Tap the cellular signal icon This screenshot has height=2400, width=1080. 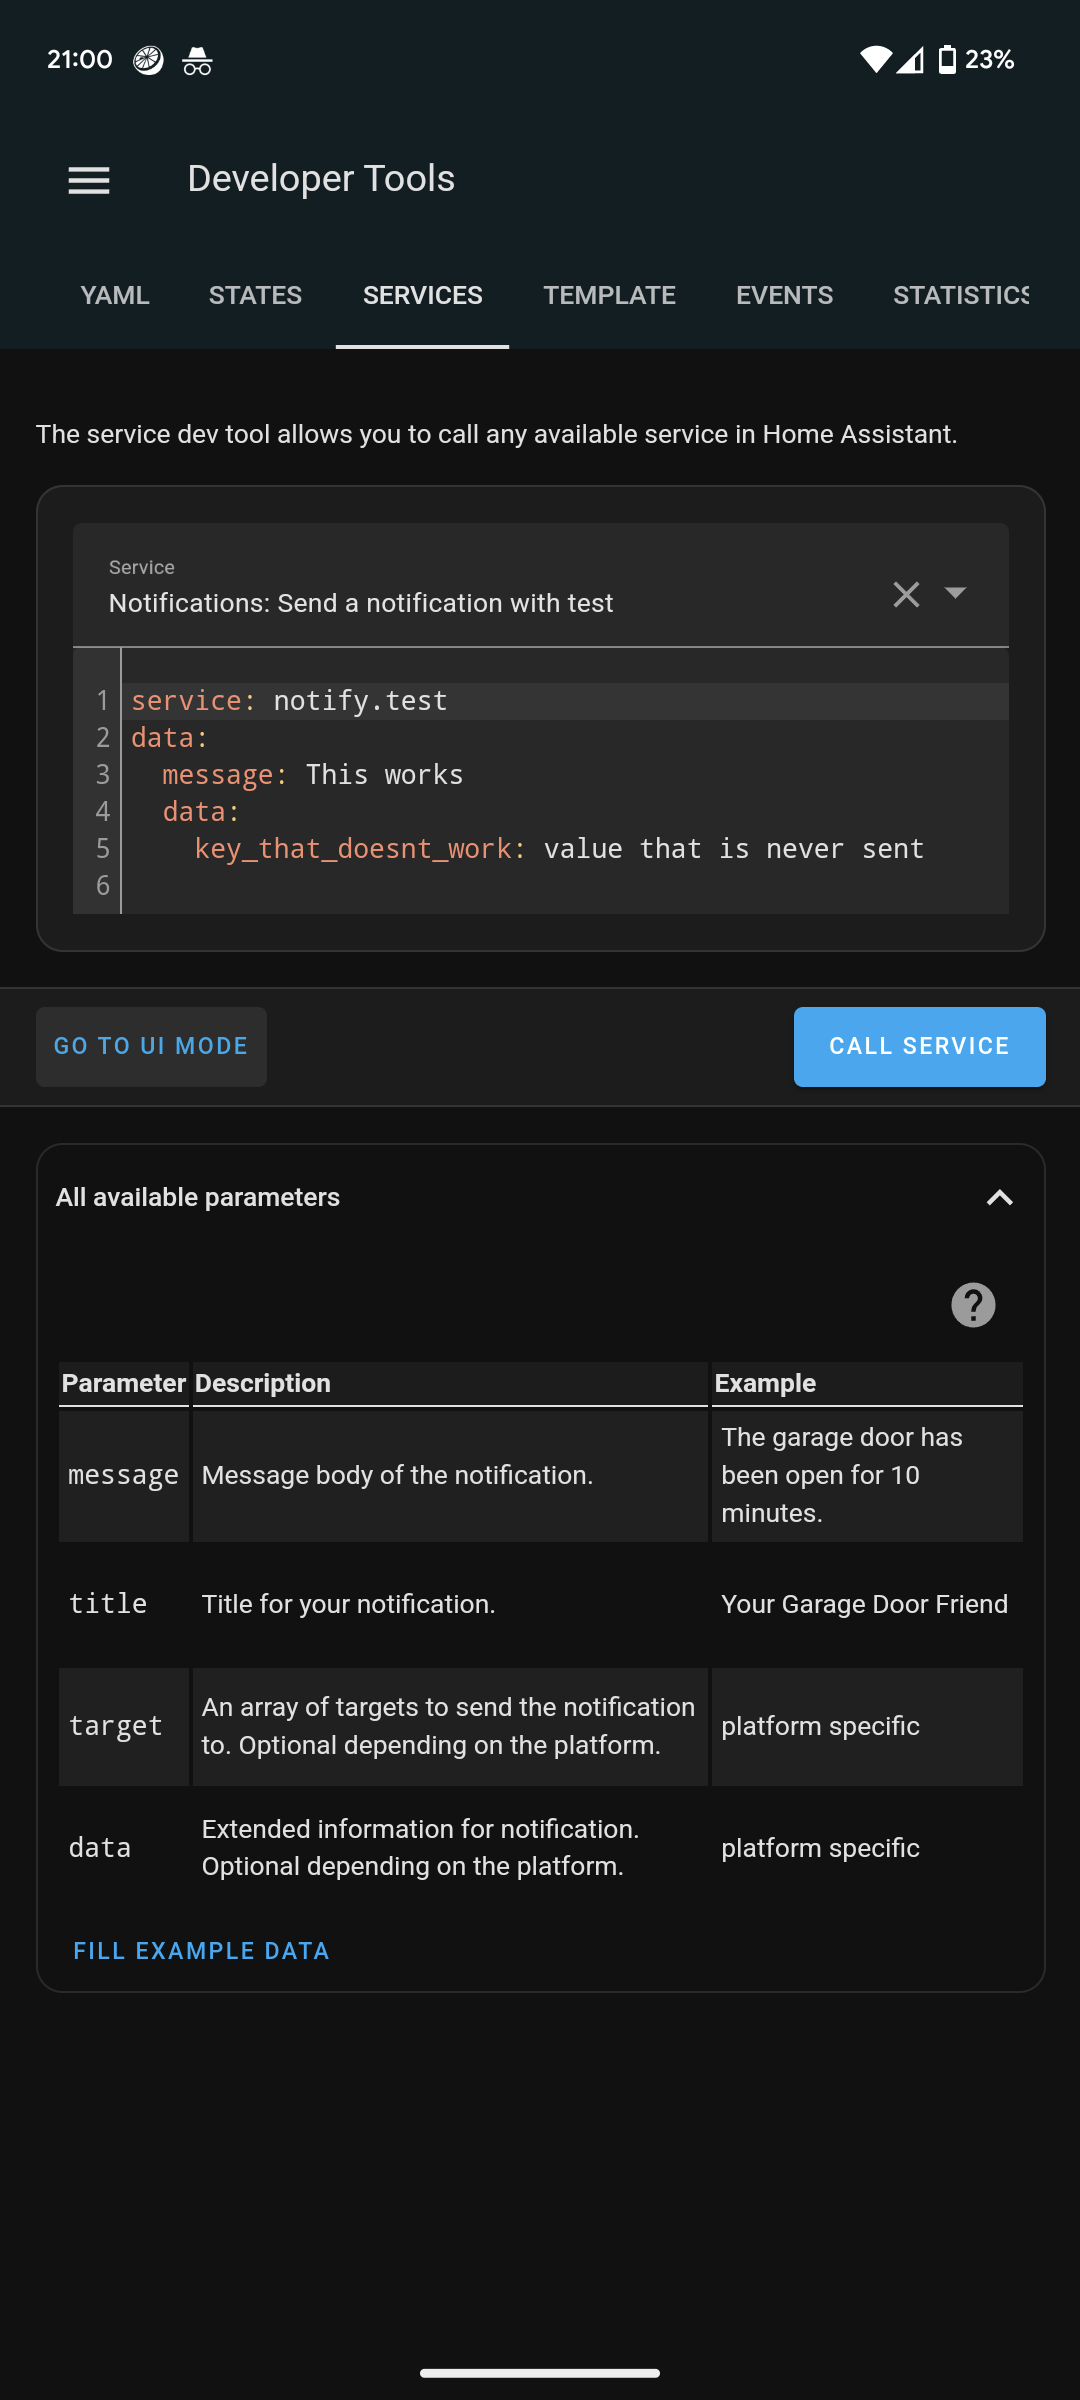point(910,60)
